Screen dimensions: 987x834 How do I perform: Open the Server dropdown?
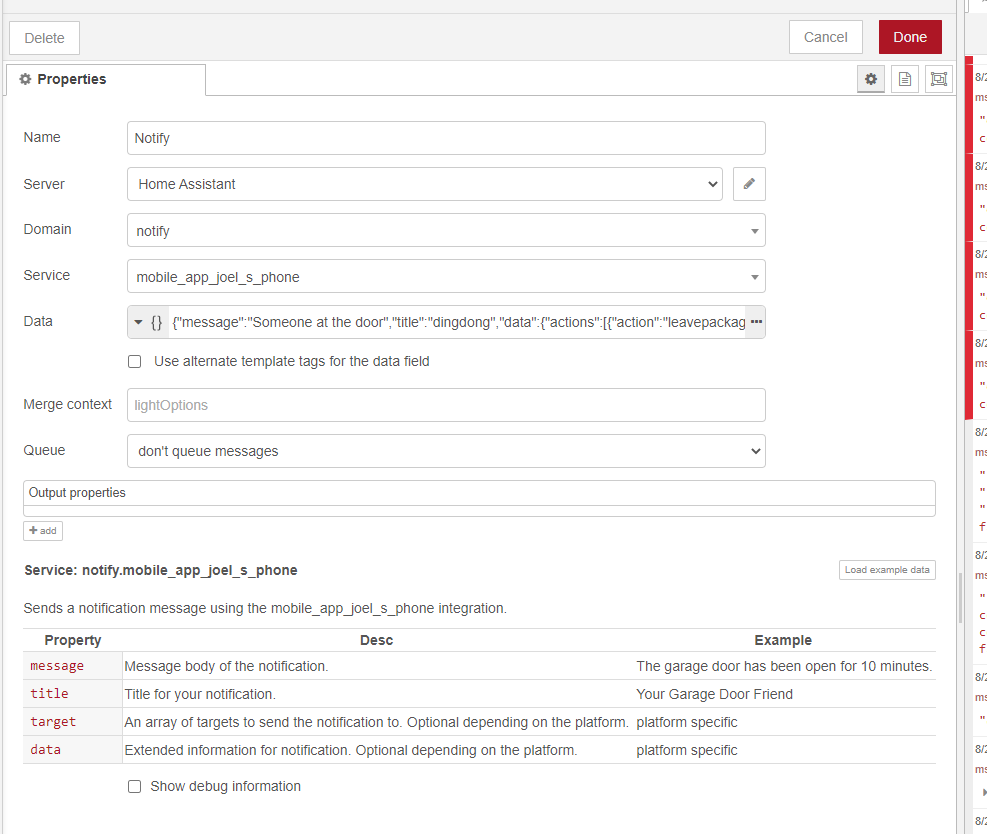click(x=425, y=184)
